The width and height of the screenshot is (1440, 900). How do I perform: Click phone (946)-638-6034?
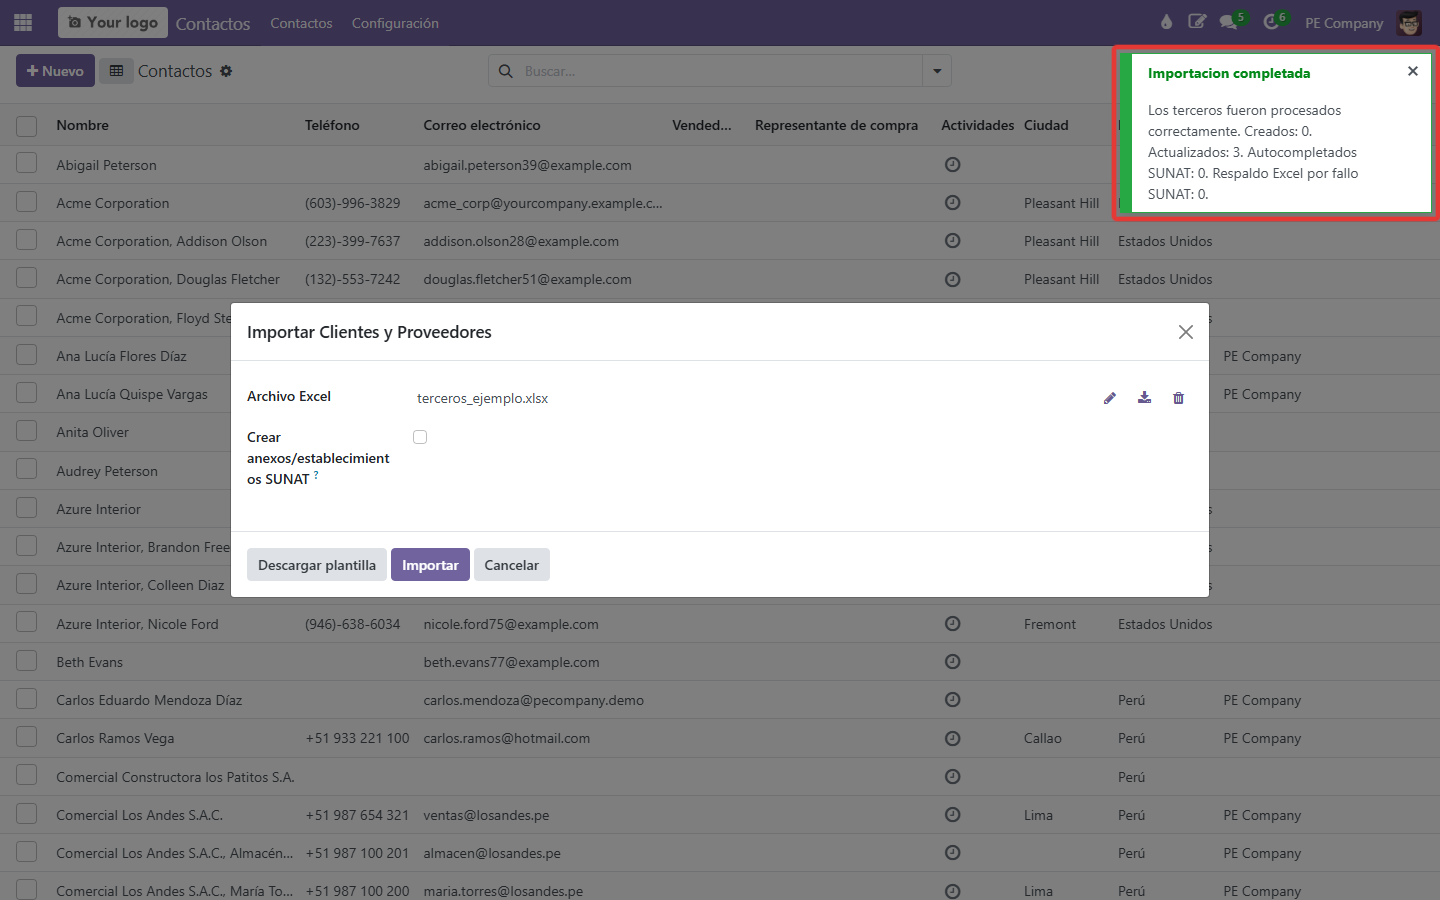click(352, 624)
